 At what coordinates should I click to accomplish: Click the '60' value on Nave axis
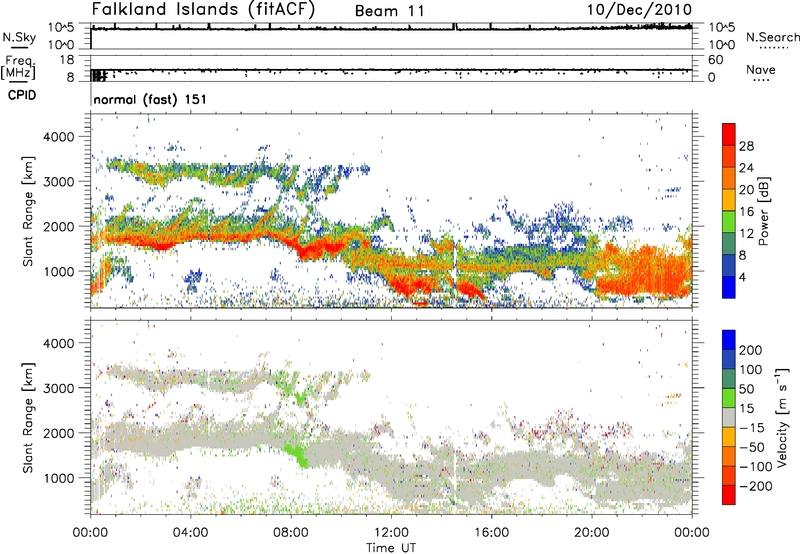coord(715,60)
